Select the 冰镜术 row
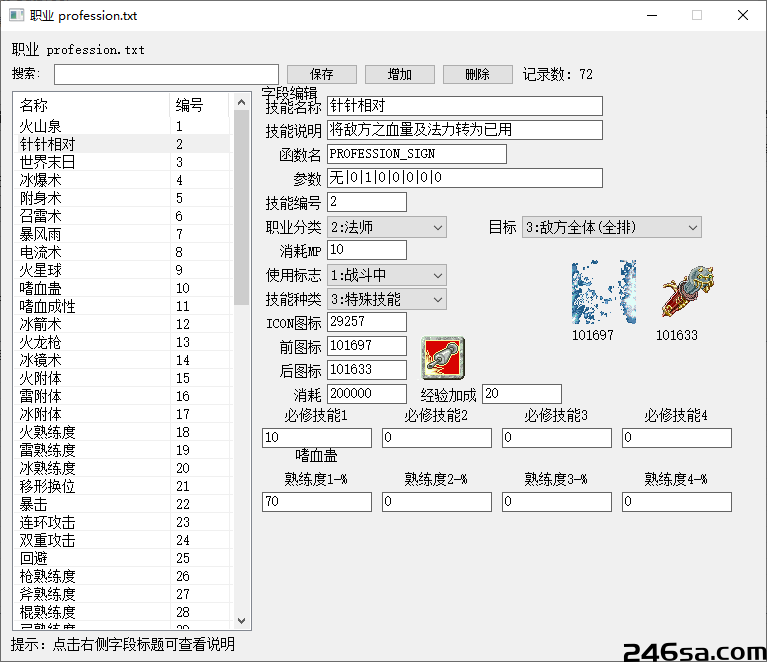This screenshot has height=662, width=767. [122, 360]
